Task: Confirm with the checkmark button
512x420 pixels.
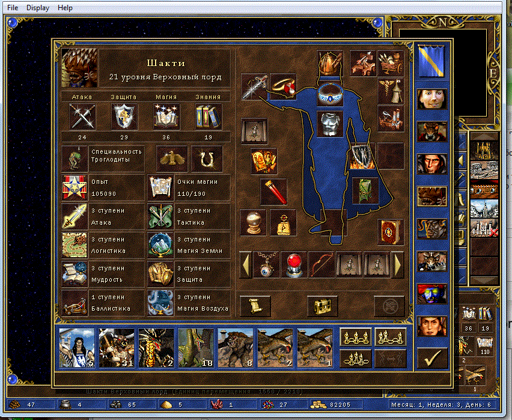Action: [432, 358]
